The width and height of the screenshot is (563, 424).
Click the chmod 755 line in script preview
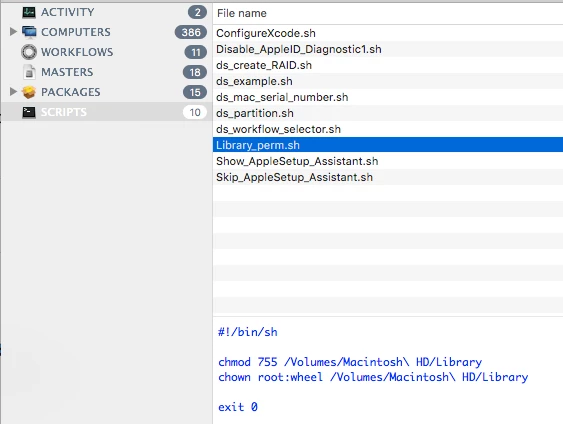point(350,362)
